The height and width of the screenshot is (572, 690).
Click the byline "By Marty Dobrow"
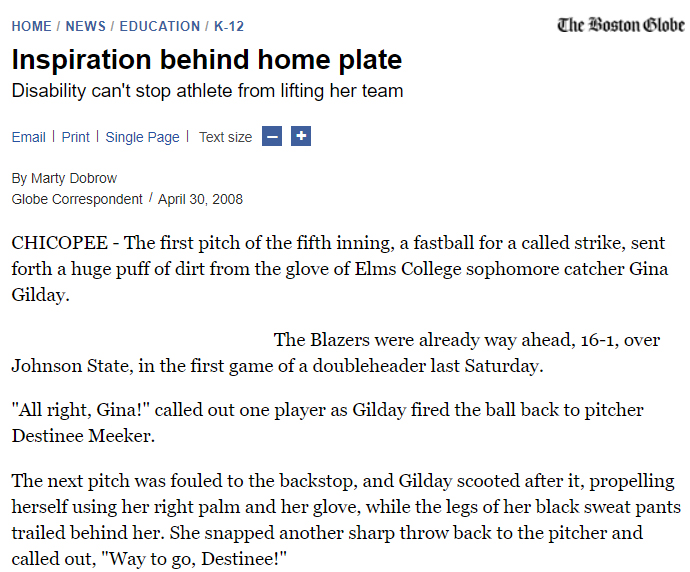coord(64,178)
